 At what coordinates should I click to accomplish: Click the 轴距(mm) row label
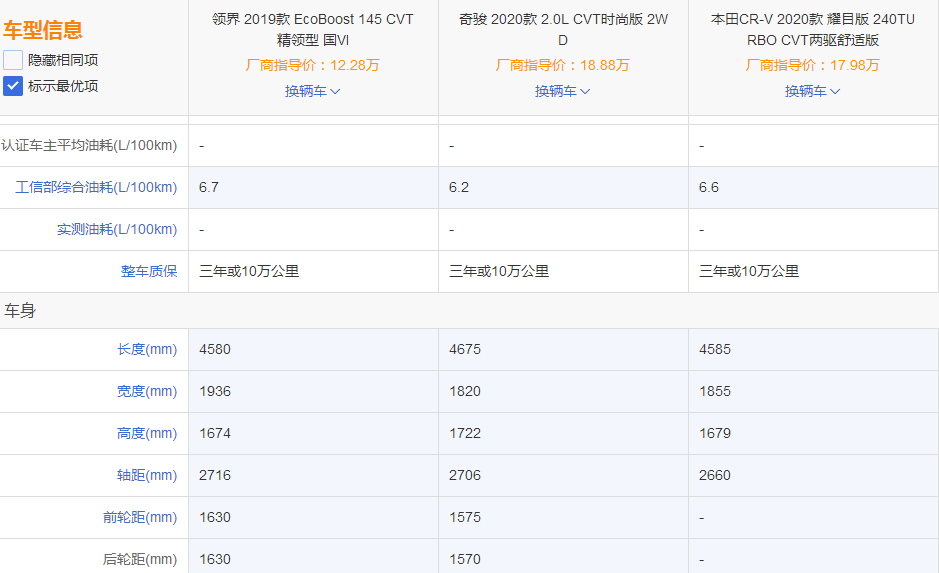pos(147,475)
